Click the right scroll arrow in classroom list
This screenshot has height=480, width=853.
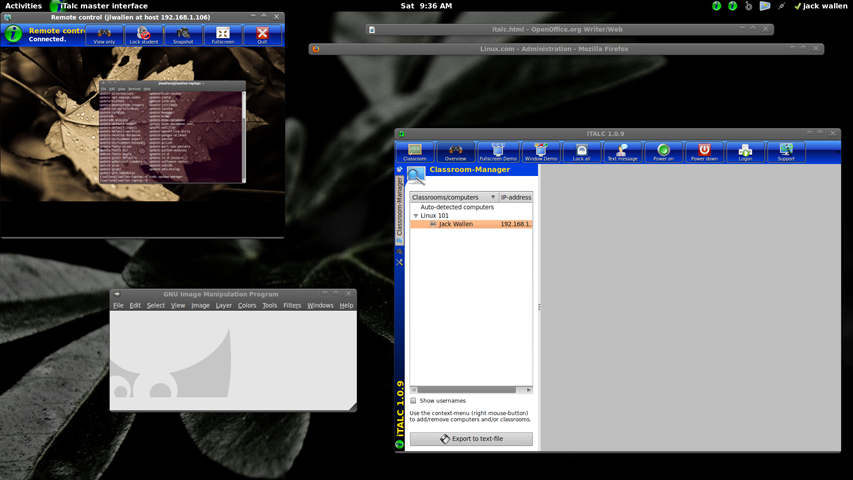coord(528,390)
